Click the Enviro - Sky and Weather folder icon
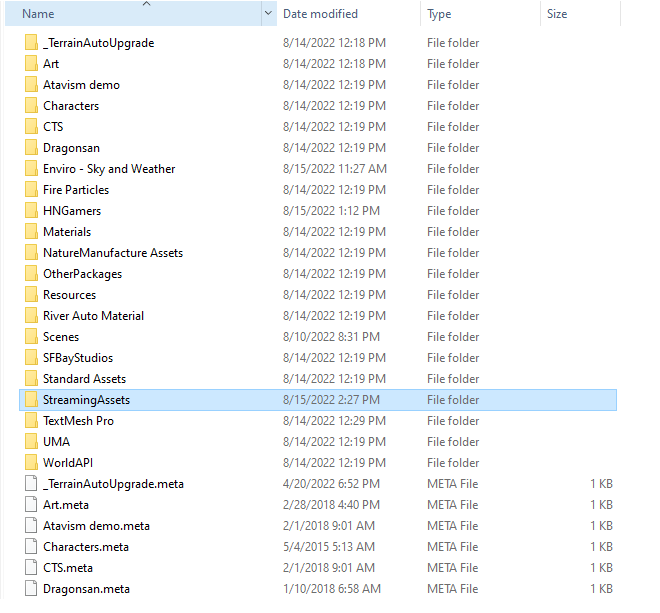Screen dimensions: 660x613 (31, 169)
